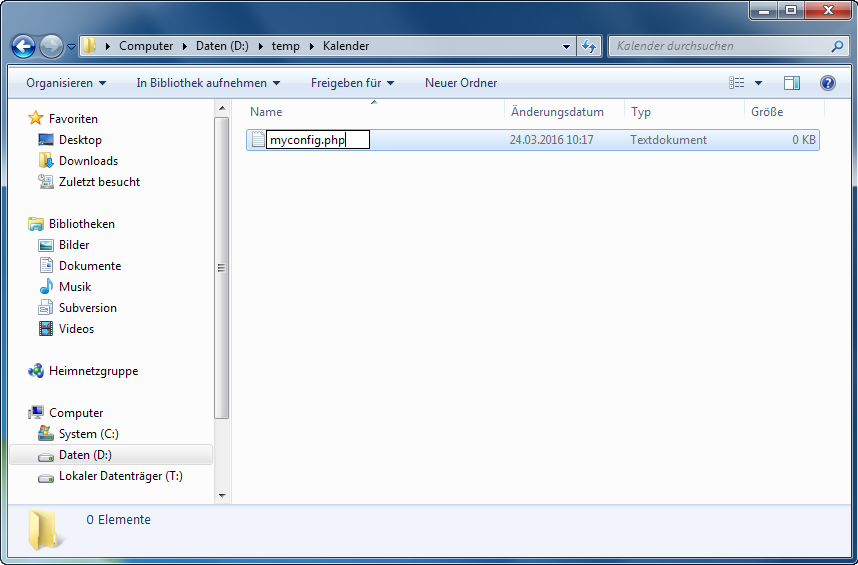Create a folder with Neuer Ordner
This screenshot has width=858, height=565.
click(x=461, y=83)
